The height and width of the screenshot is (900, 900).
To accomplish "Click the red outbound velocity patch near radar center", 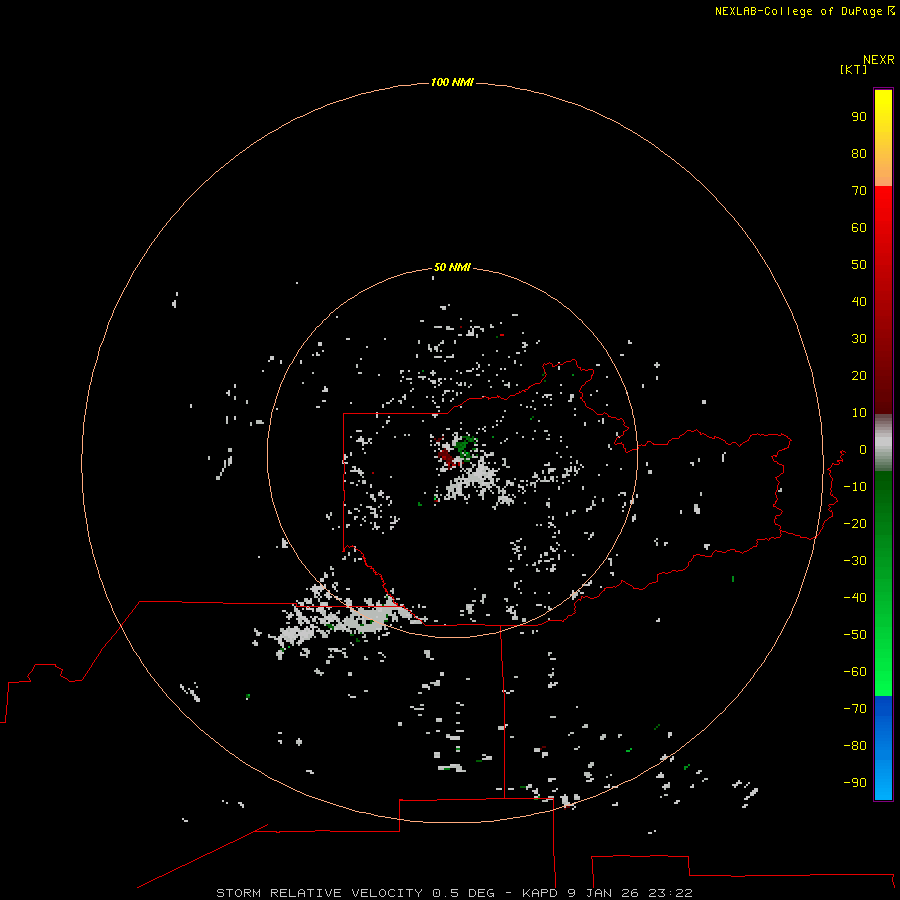I will (x=447, y=457).
